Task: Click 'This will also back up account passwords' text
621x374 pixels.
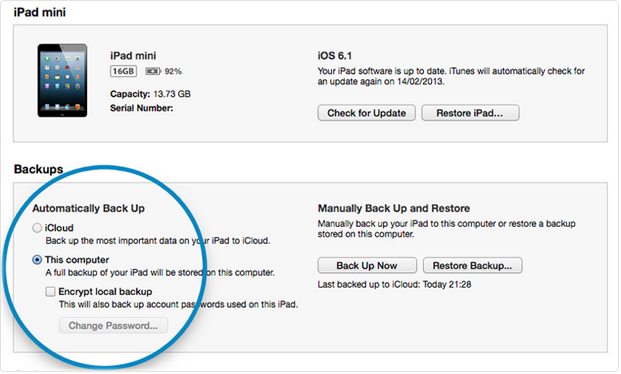Action: 179,304
